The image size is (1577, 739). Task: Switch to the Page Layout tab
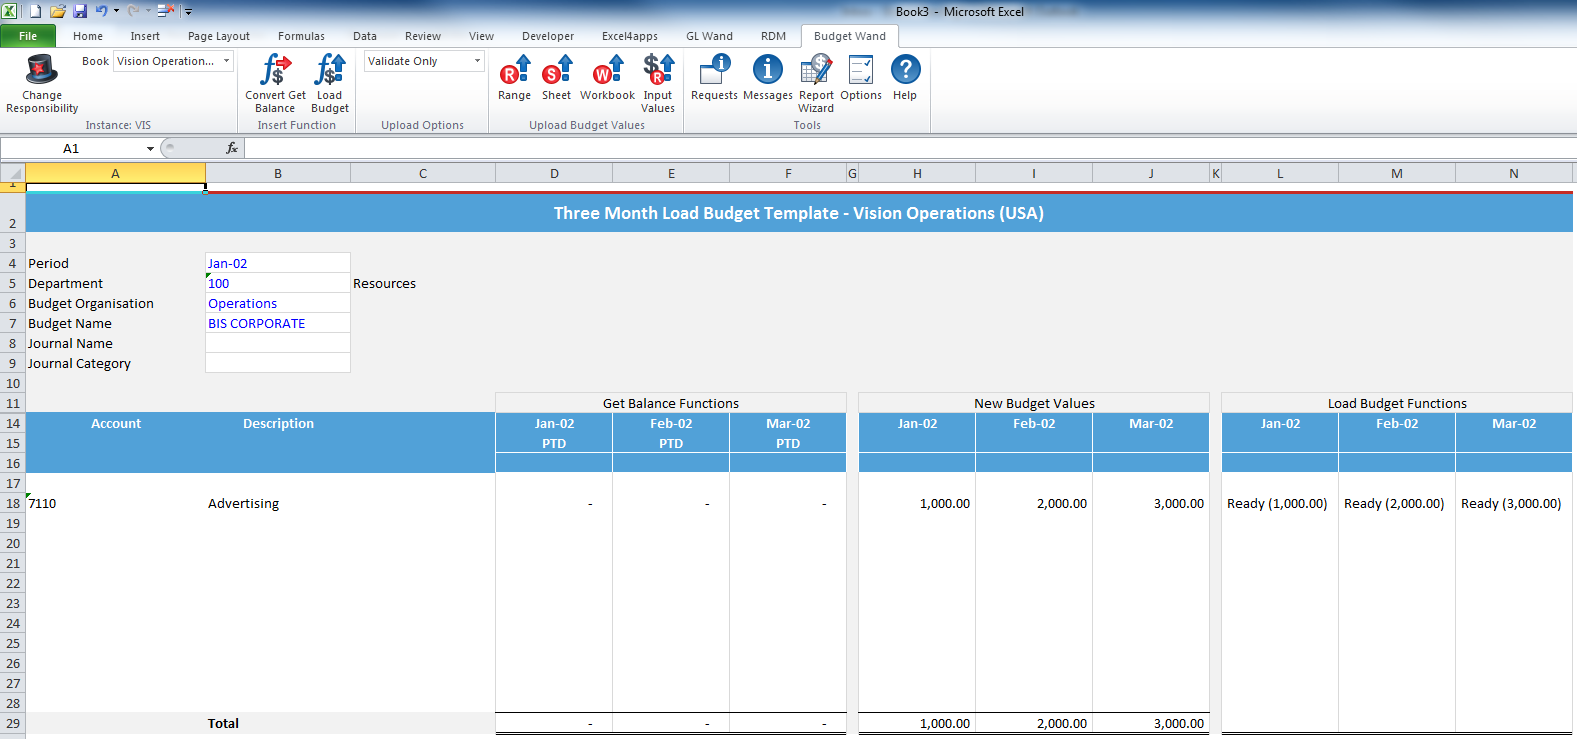coord(219,36)
